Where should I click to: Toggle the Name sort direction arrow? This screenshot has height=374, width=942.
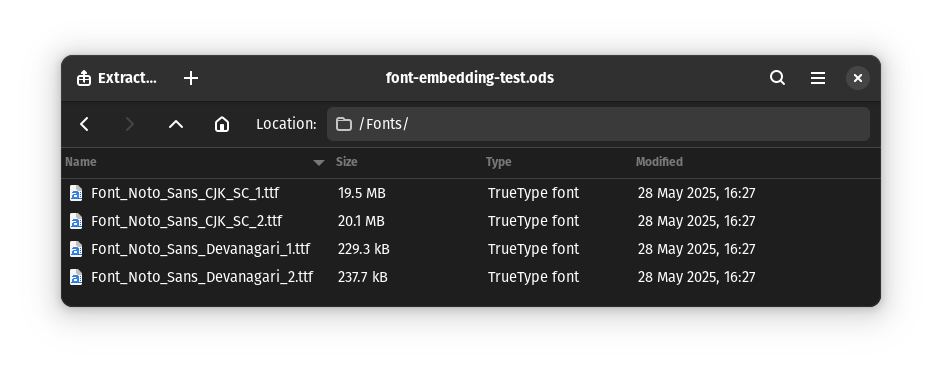click(319, 163)
